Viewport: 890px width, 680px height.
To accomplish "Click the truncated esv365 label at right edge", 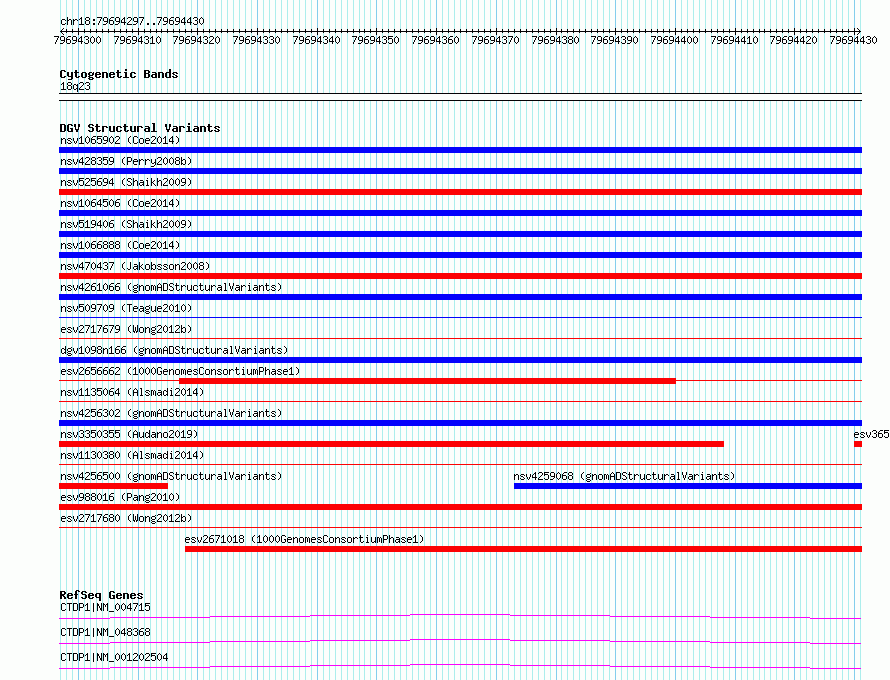I will pyautogui.click(x=871, y=434).
